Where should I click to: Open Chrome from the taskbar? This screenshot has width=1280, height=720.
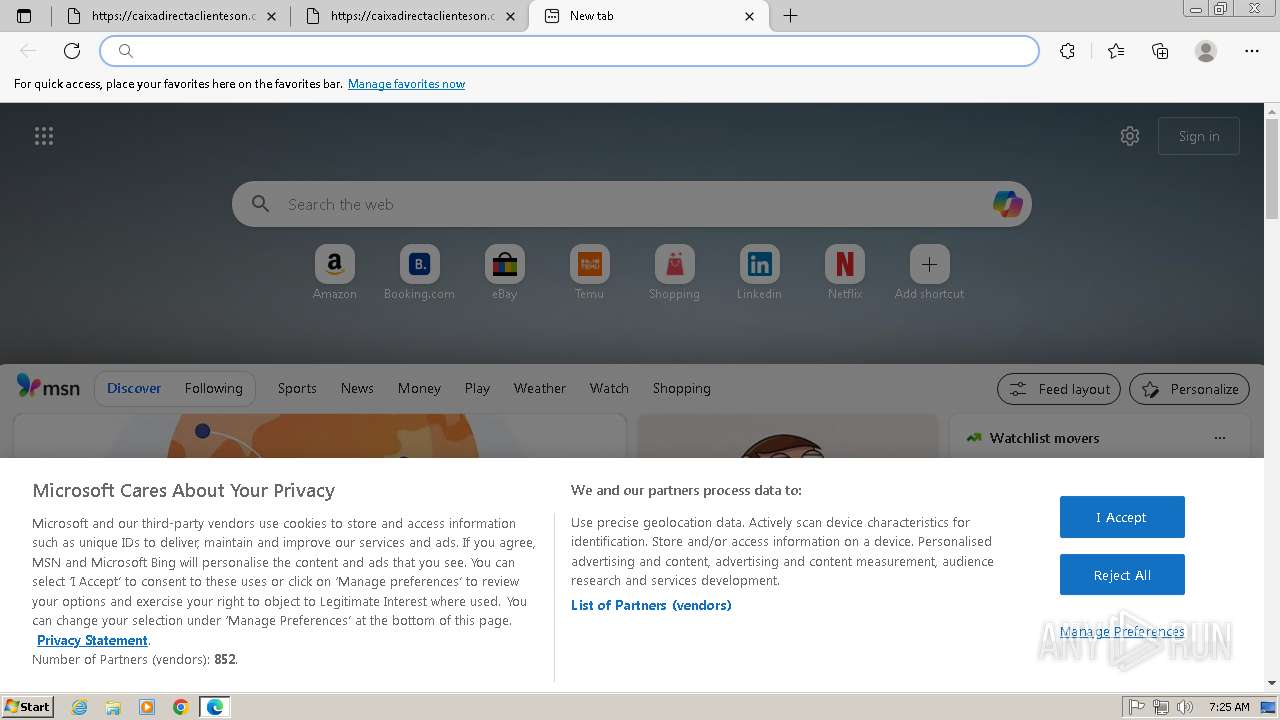[181, 707]
